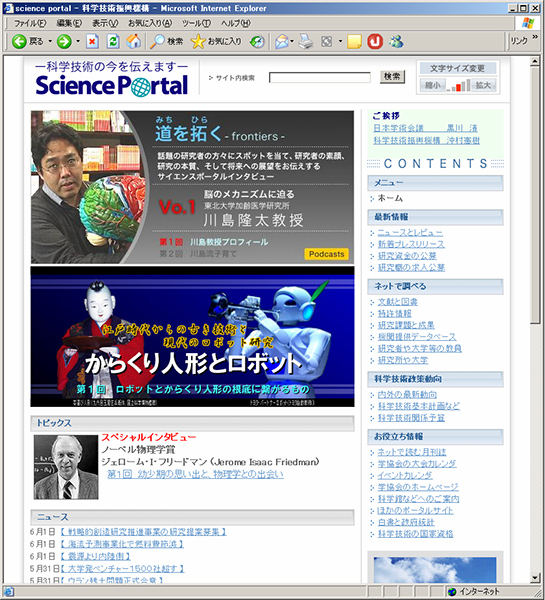
Task: Open Mail button dropdown arrow
Action: click(x=292, y=41)
